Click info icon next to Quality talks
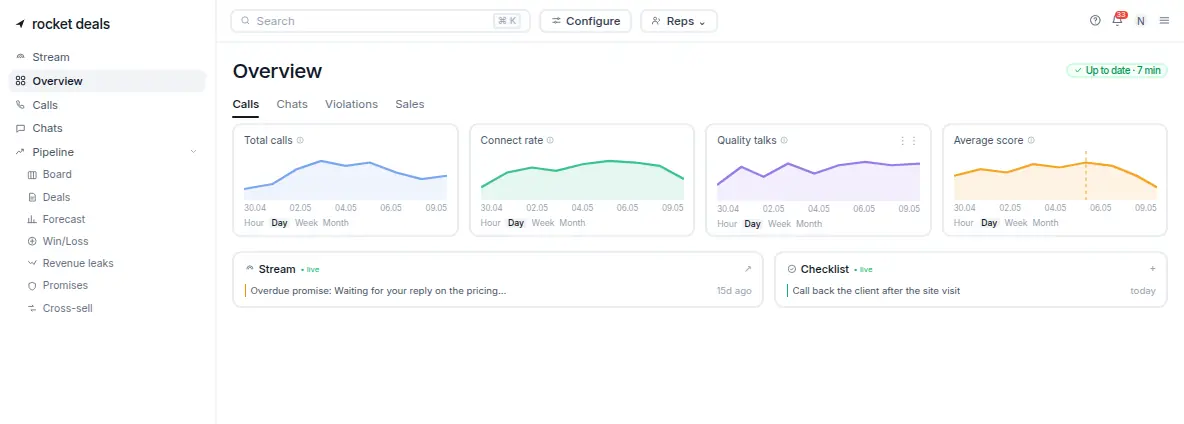 tap(784, 140)
